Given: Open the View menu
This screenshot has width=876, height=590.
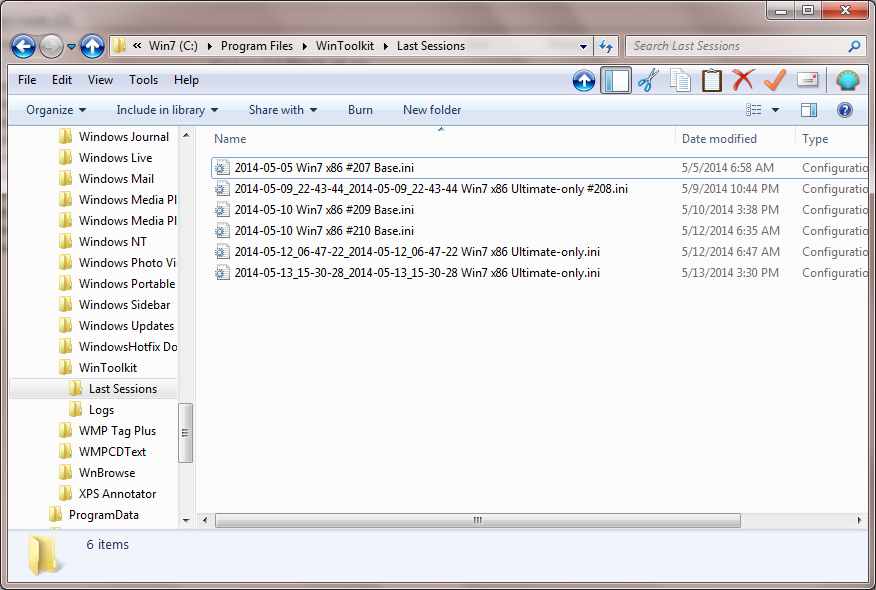Looking at the screenshot, I should click(x=100, y=80).
